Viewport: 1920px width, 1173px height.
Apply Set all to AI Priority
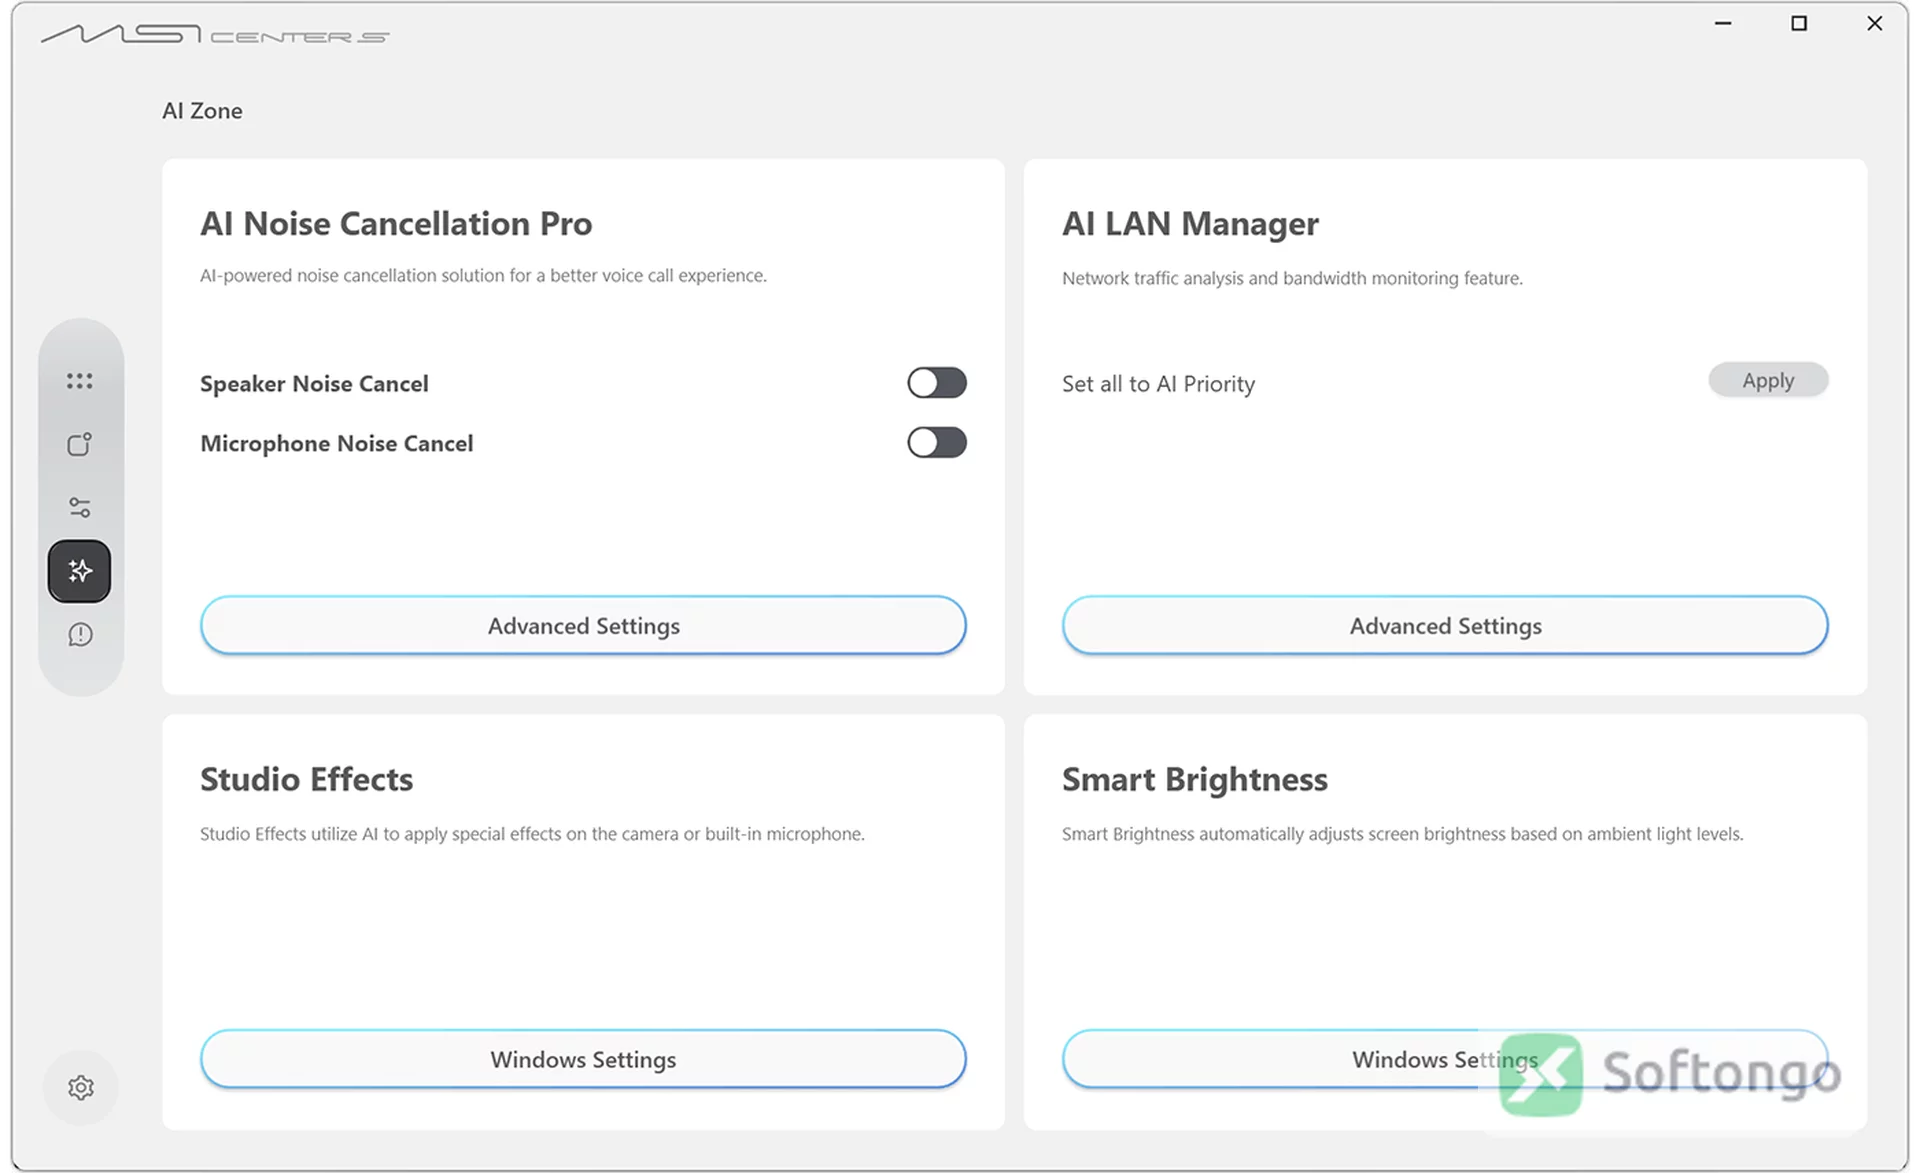(1768, 380)
